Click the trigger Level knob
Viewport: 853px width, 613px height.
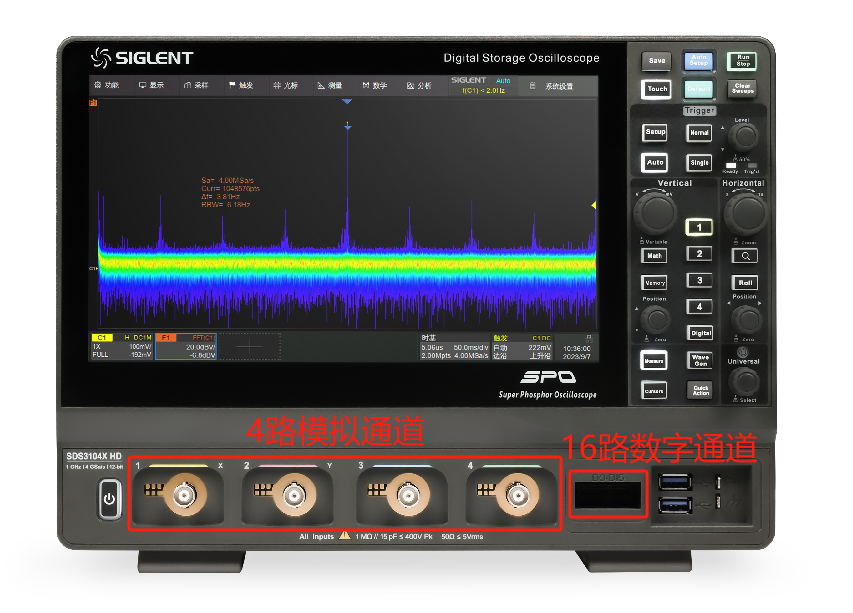pos(744,137)
